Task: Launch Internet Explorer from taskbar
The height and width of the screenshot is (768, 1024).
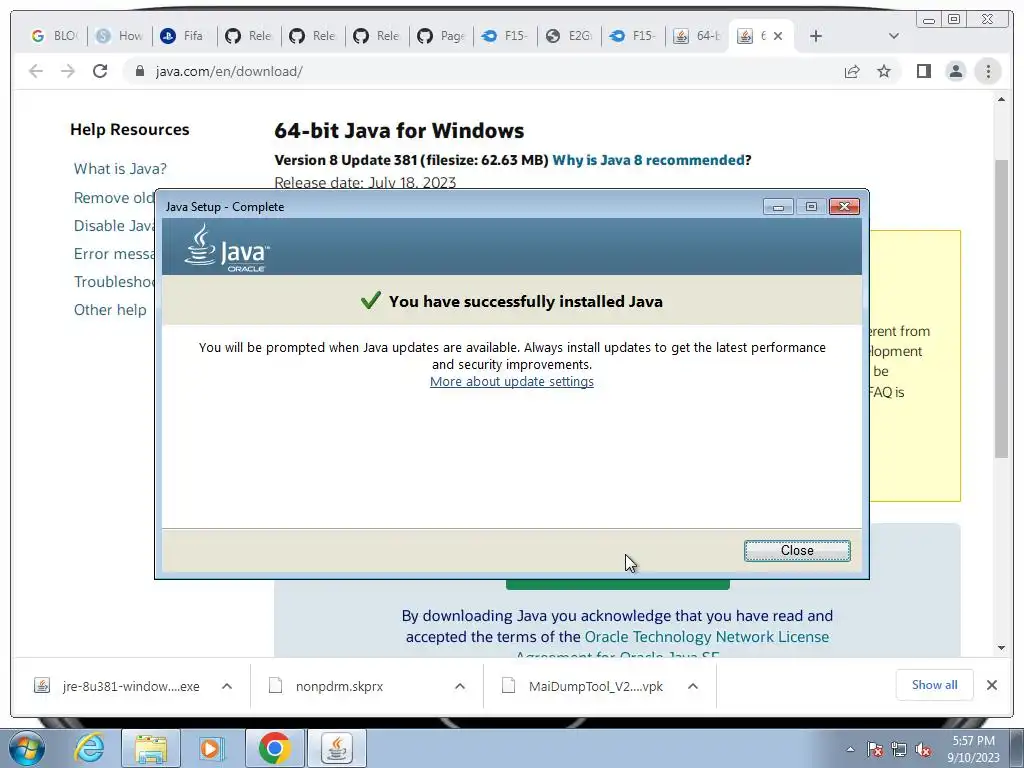Action: point(89,748)
